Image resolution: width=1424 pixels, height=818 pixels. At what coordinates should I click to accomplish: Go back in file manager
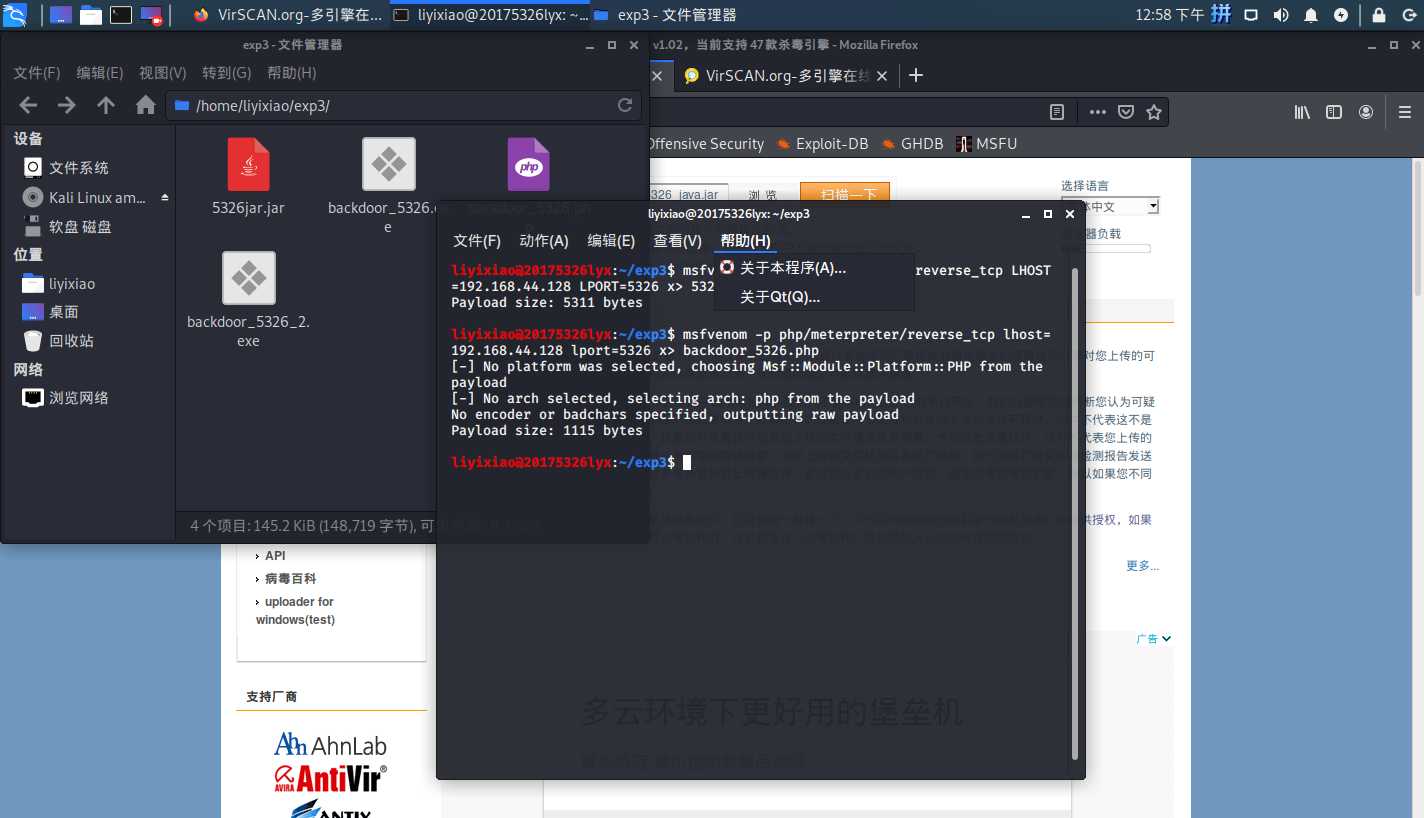(28, 105)
